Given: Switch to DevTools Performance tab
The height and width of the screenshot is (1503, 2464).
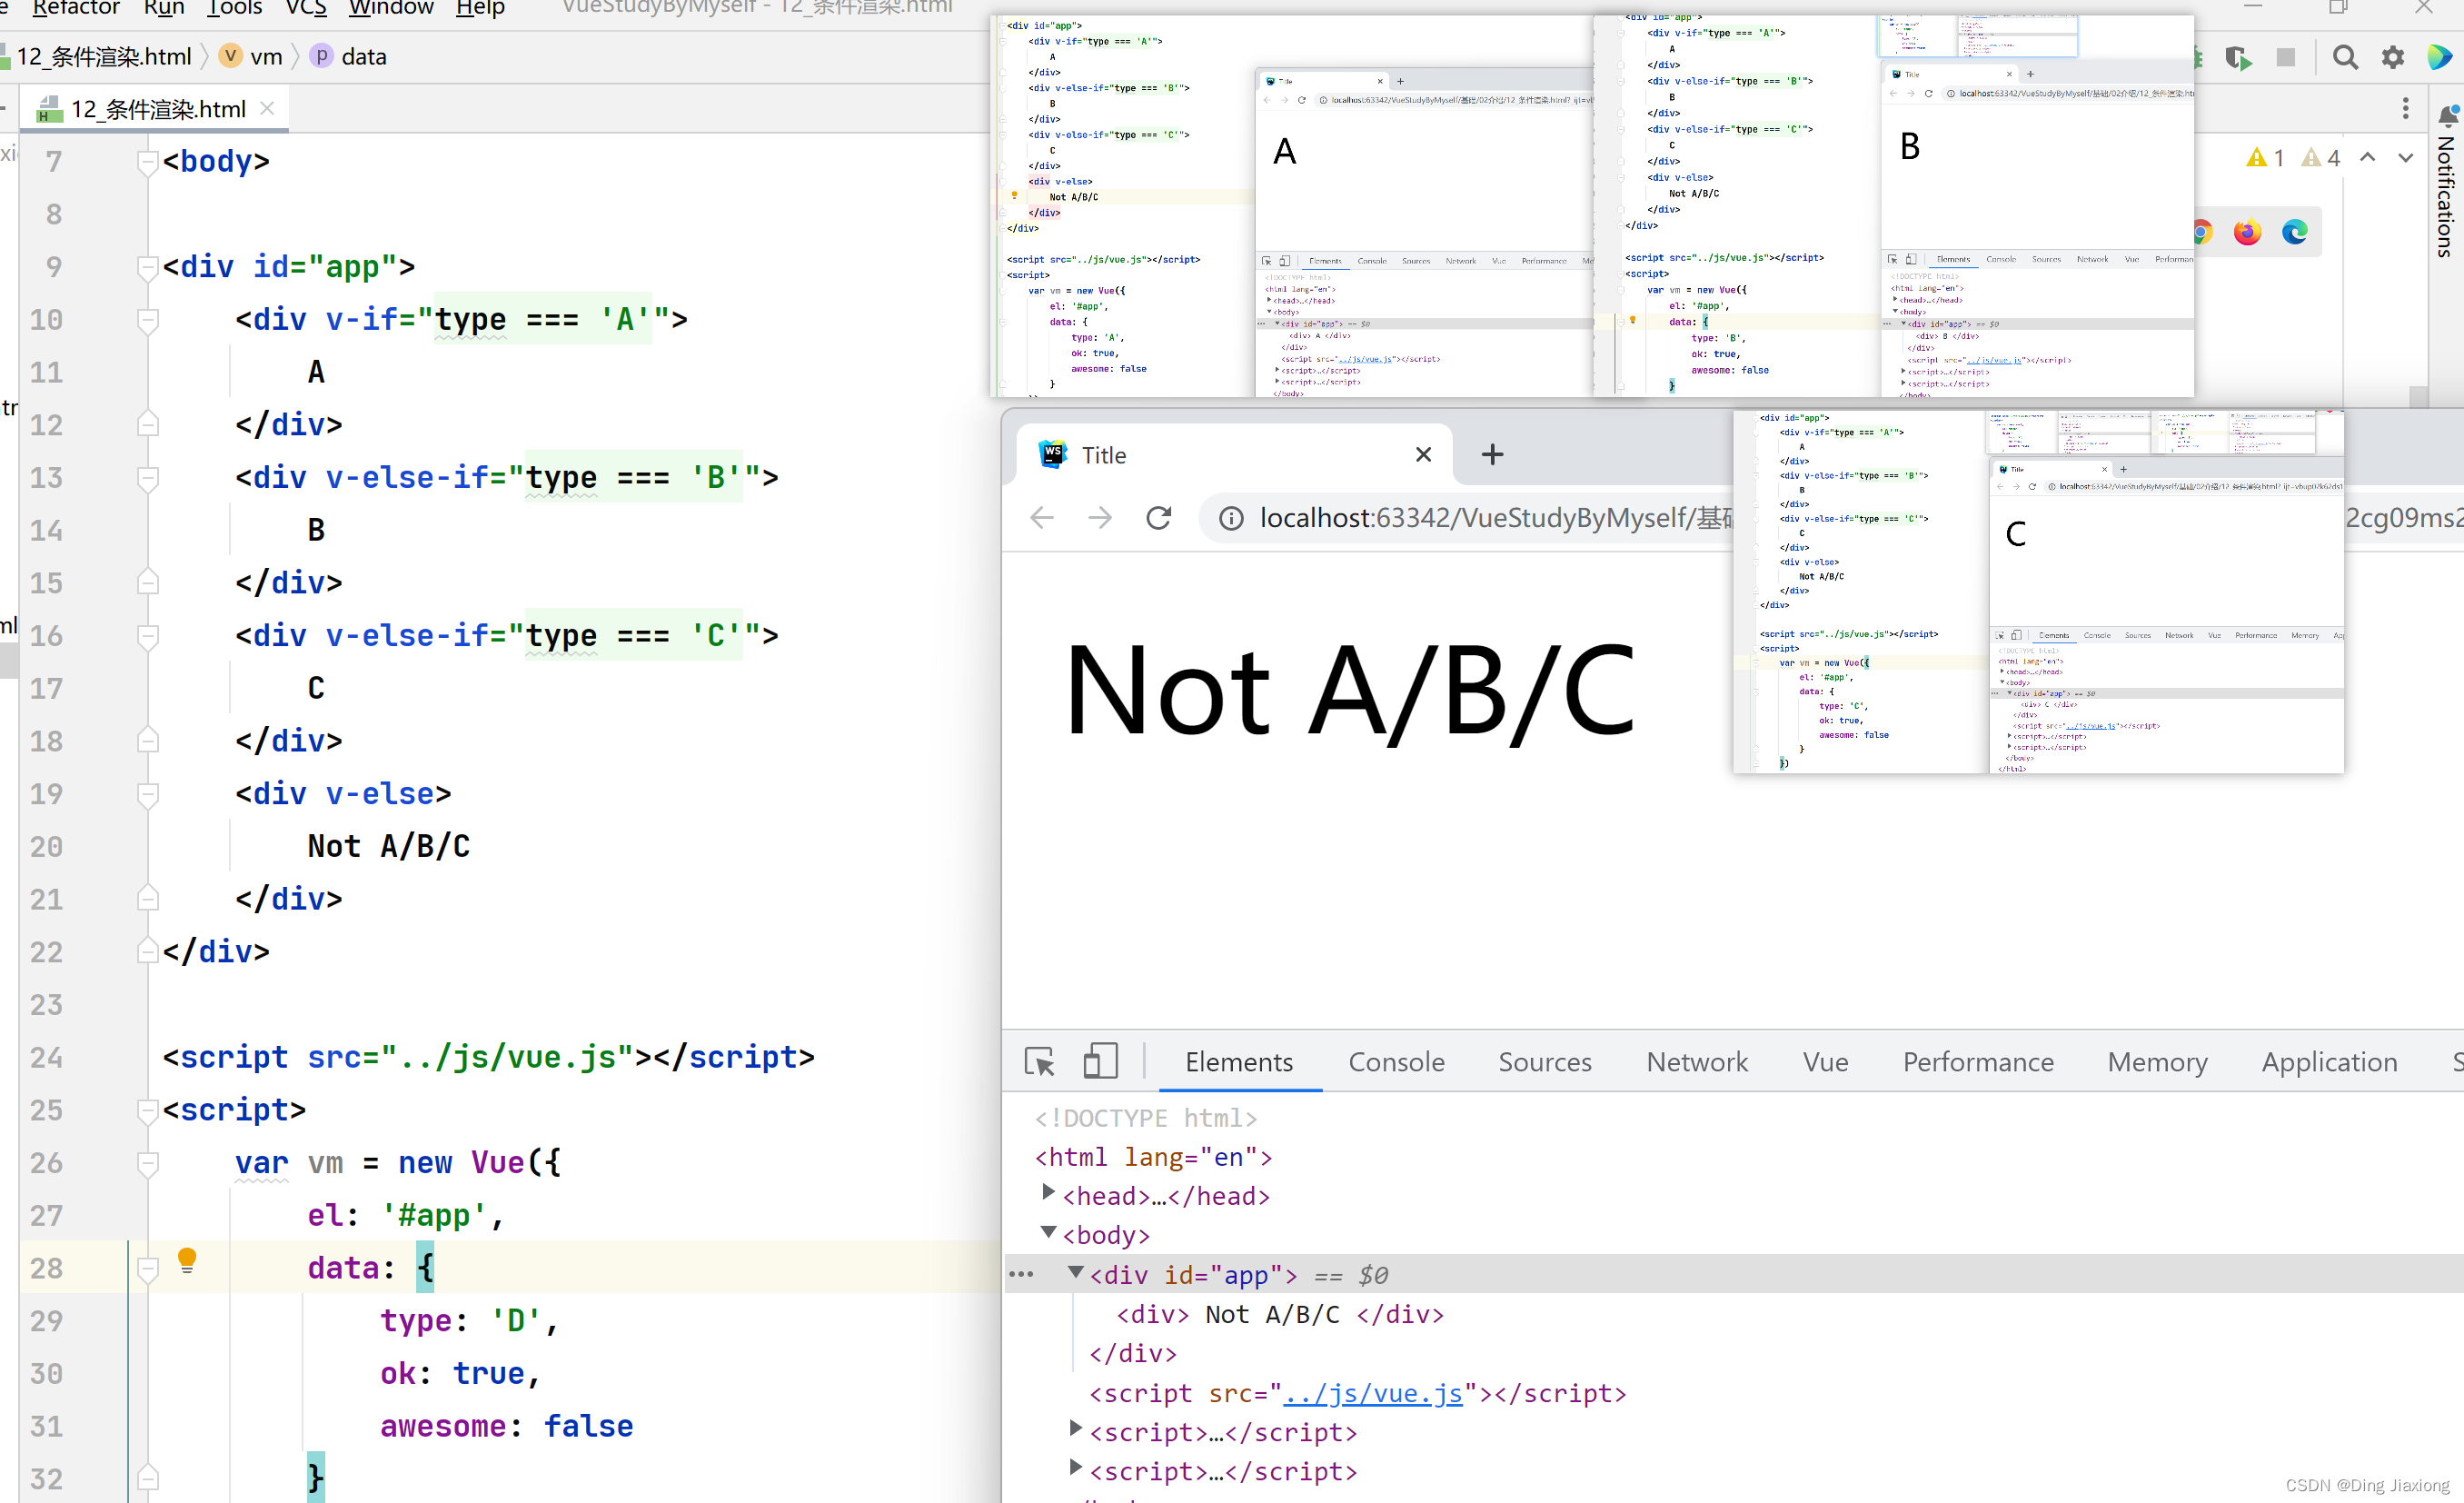Looking at the screenshot, I should tap(1978, 1062).
